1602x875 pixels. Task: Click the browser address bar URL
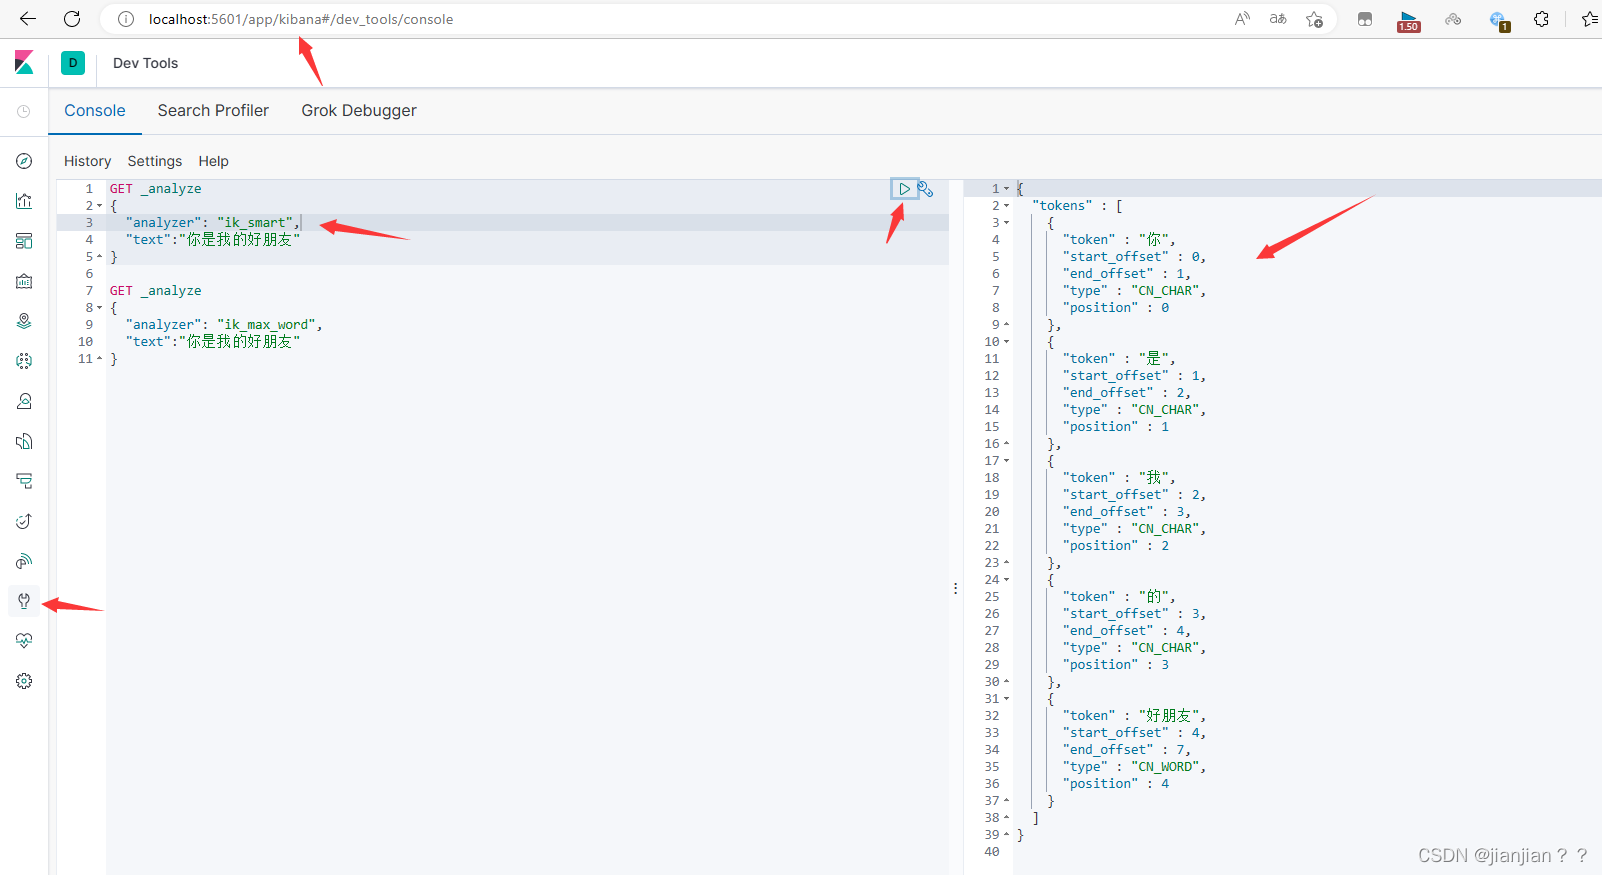click(x=301, y=19)
